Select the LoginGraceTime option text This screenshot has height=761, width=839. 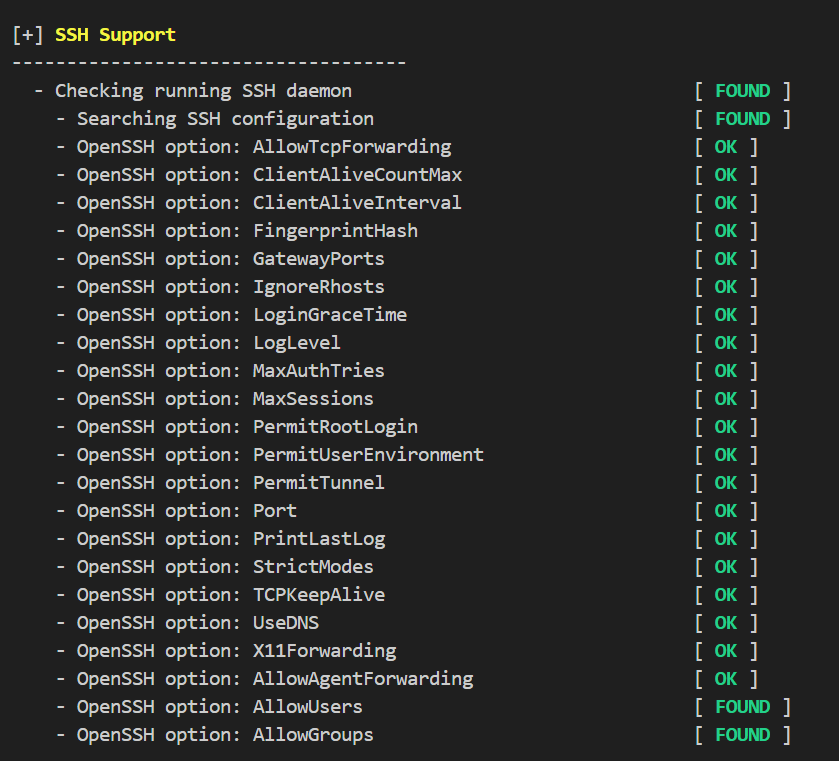click(330, 315)
